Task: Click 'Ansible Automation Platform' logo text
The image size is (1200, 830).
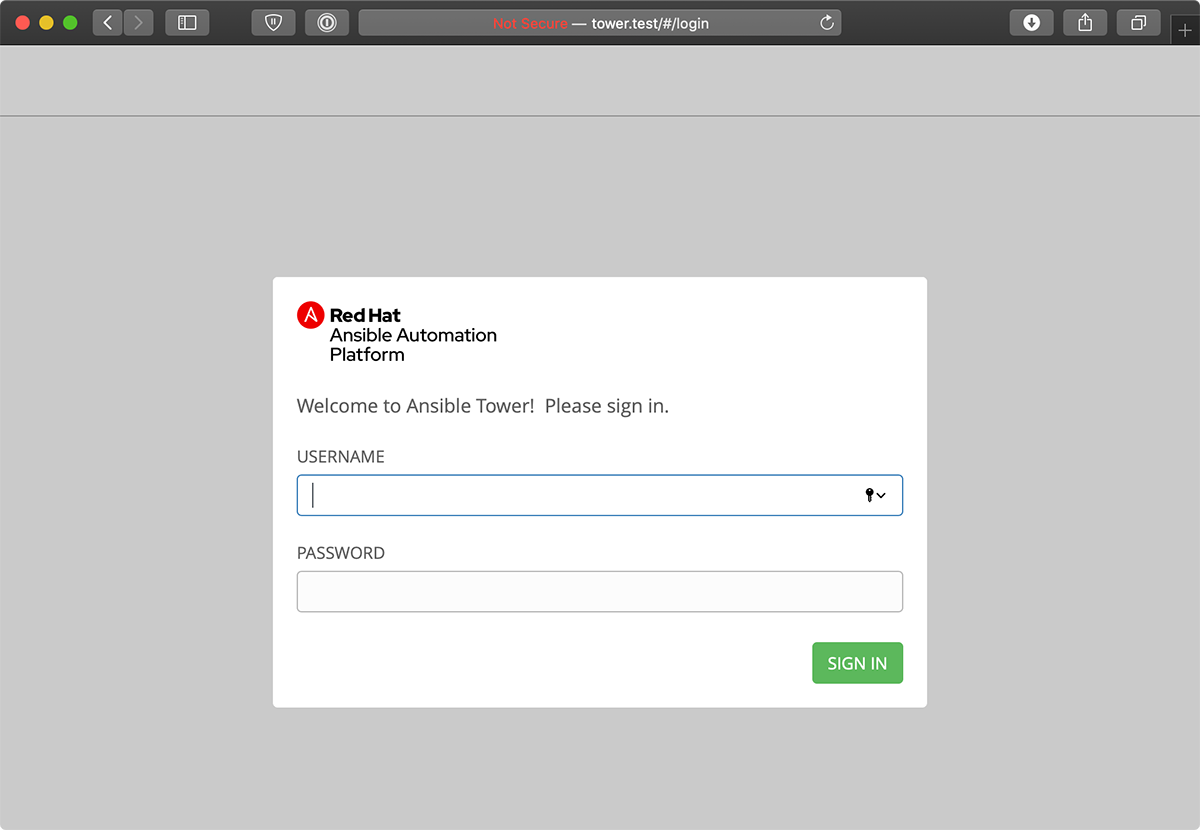Action: [413, 344]
